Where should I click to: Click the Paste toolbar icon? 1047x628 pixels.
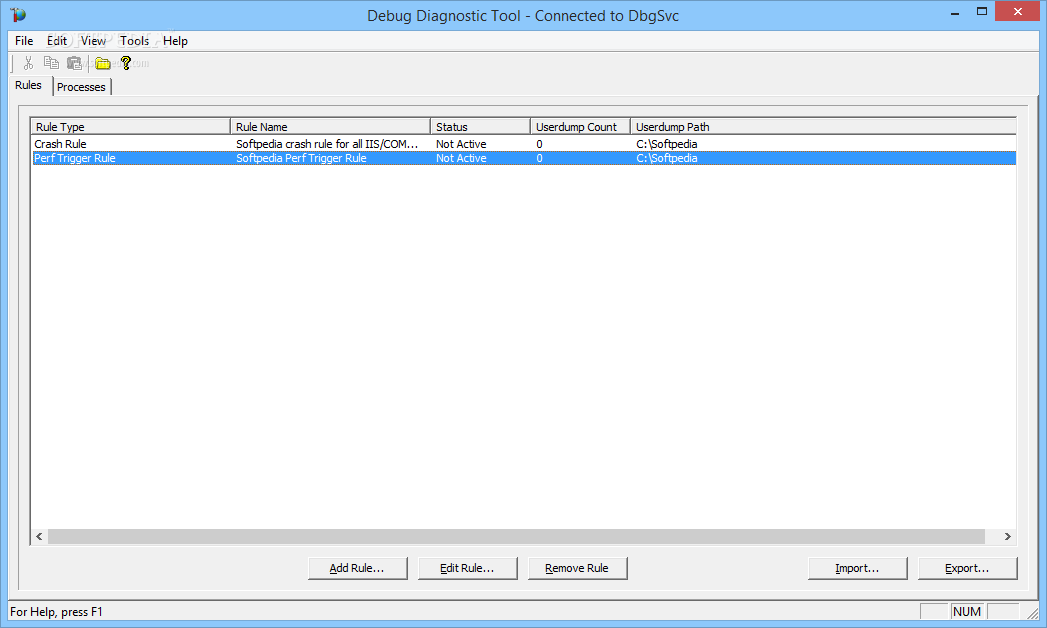pos(74,63)
